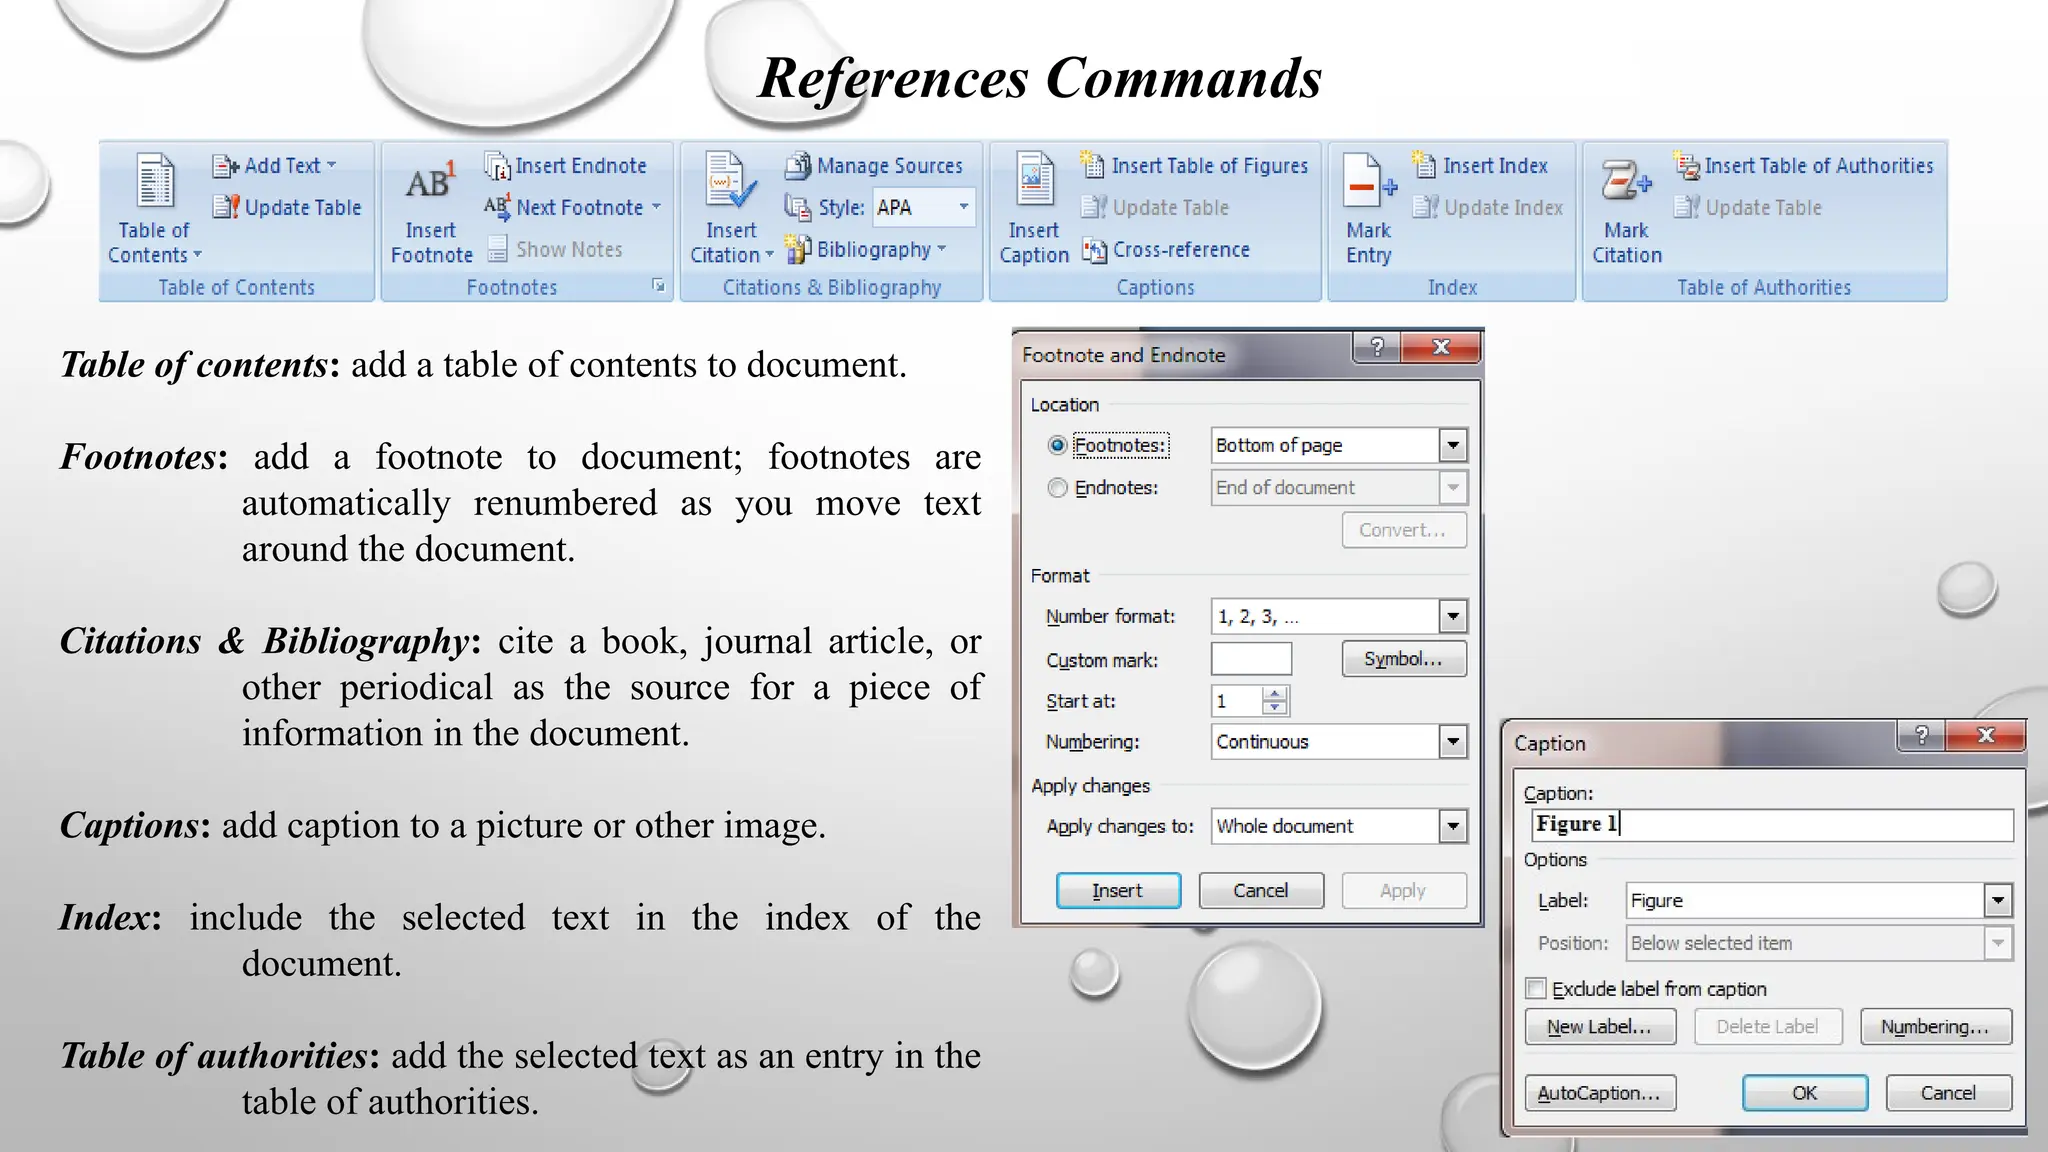Click Insert Table of Figures
The width and height of the screenshot is (2048, 1152).
click(x=1194, y=166)
